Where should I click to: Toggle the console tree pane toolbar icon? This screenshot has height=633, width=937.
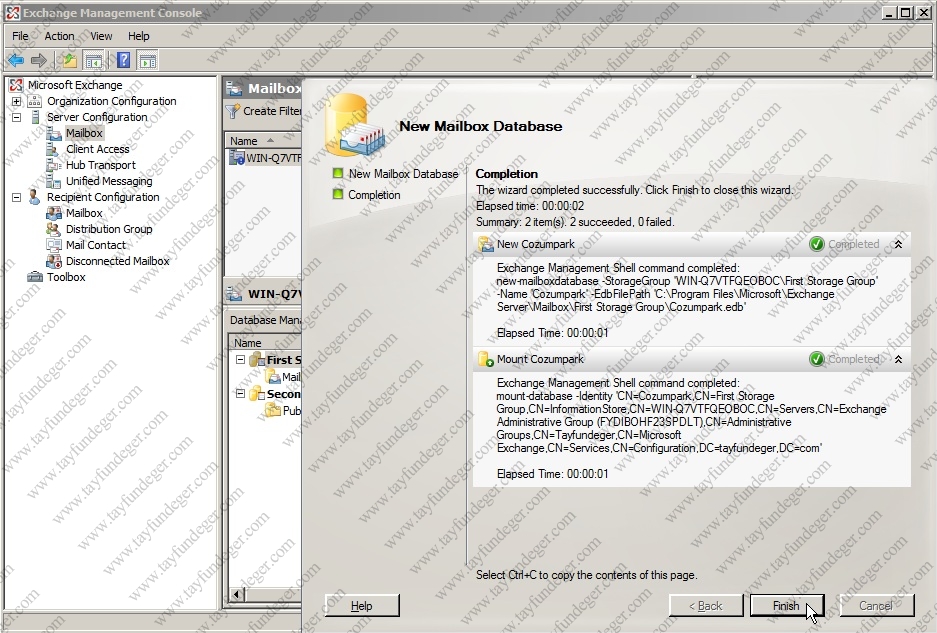click(x=94, y=60)
